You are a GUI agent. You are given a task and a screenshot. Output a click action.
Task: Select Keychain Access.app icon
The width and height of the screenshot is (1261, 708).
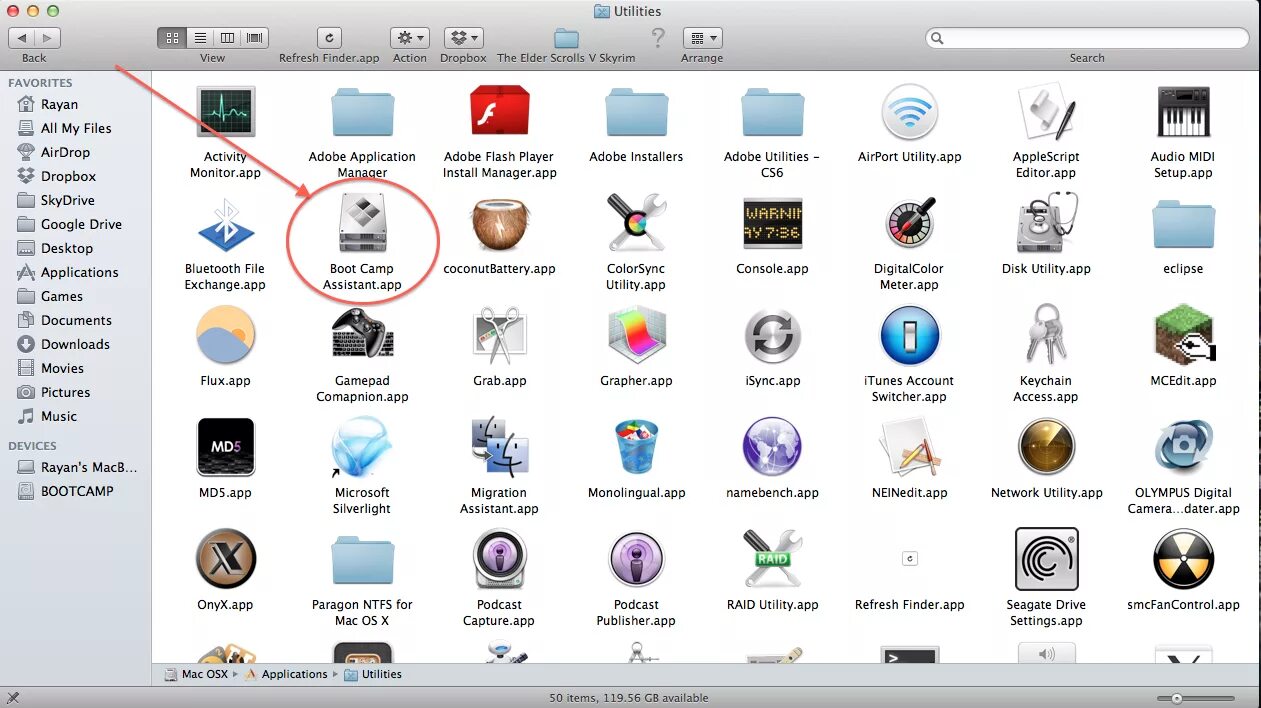[x=1046, y=336]
